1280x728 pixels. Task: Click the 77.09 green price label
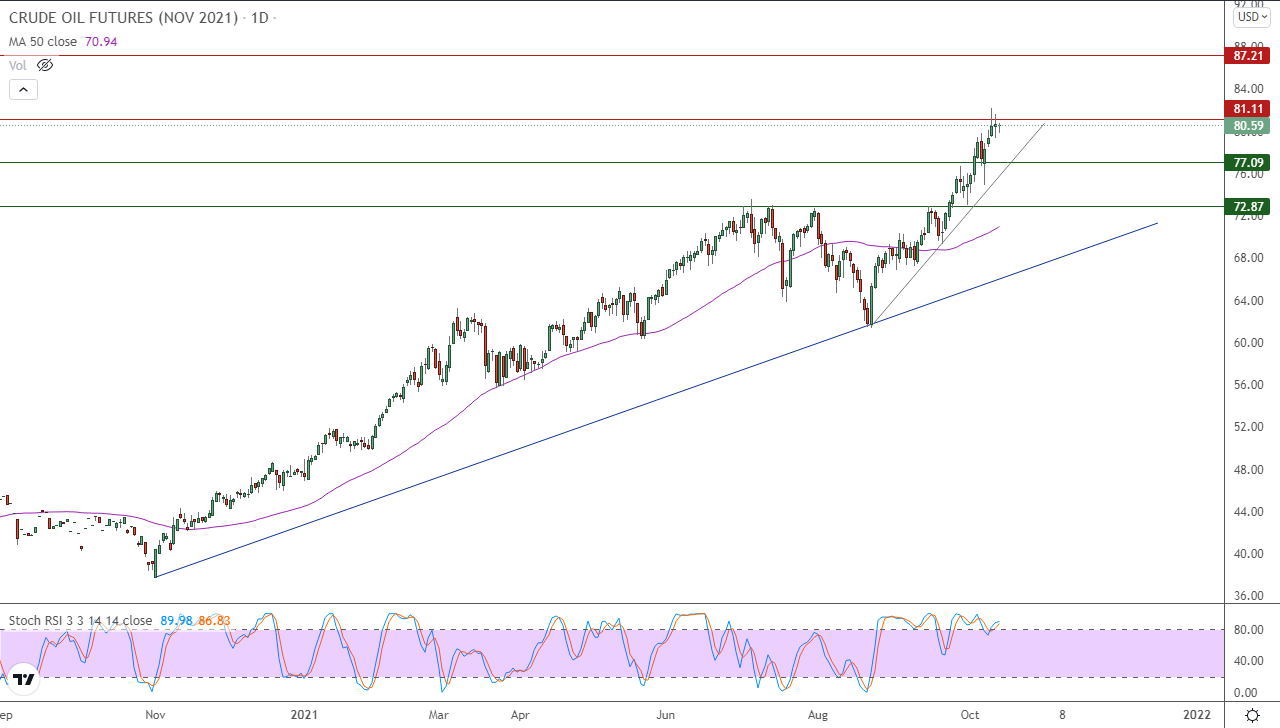click(1249, 162)
